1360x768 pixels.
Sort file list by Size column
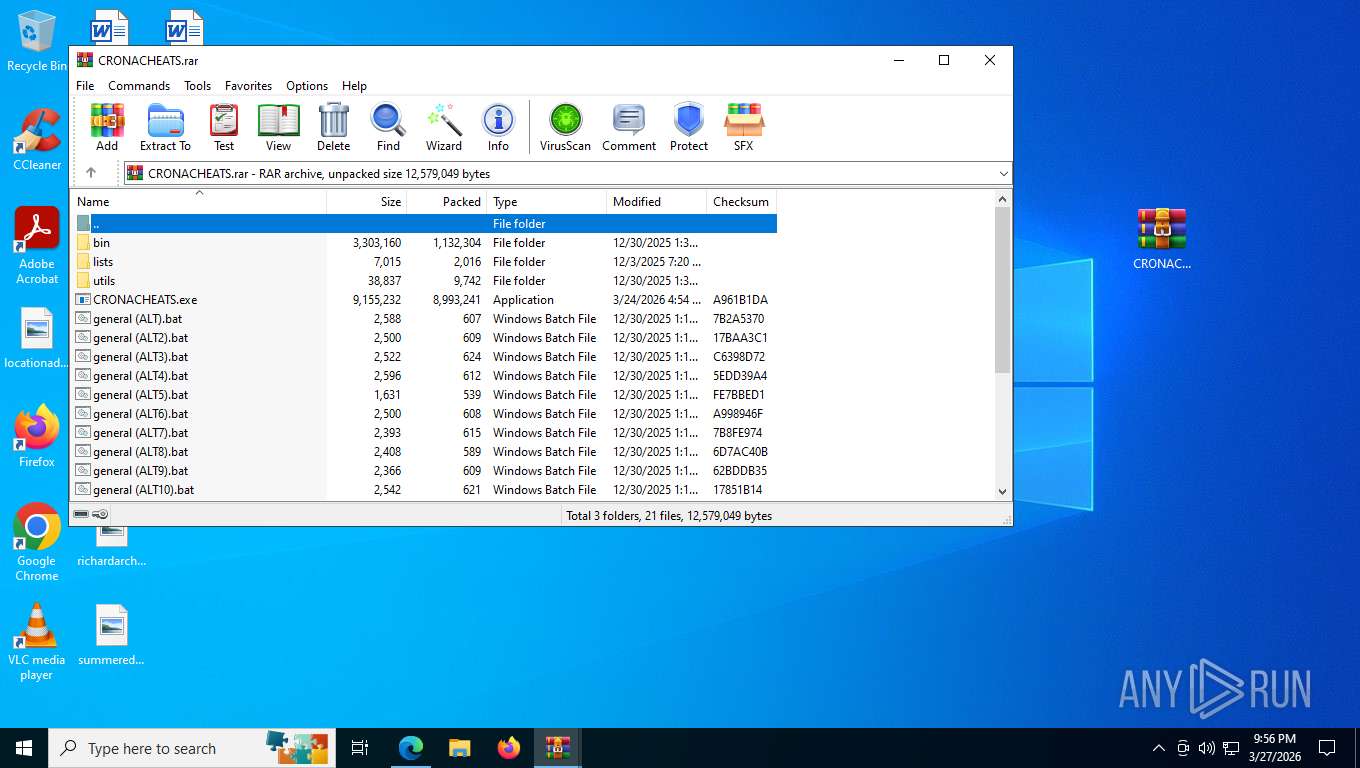pos(367,201)
